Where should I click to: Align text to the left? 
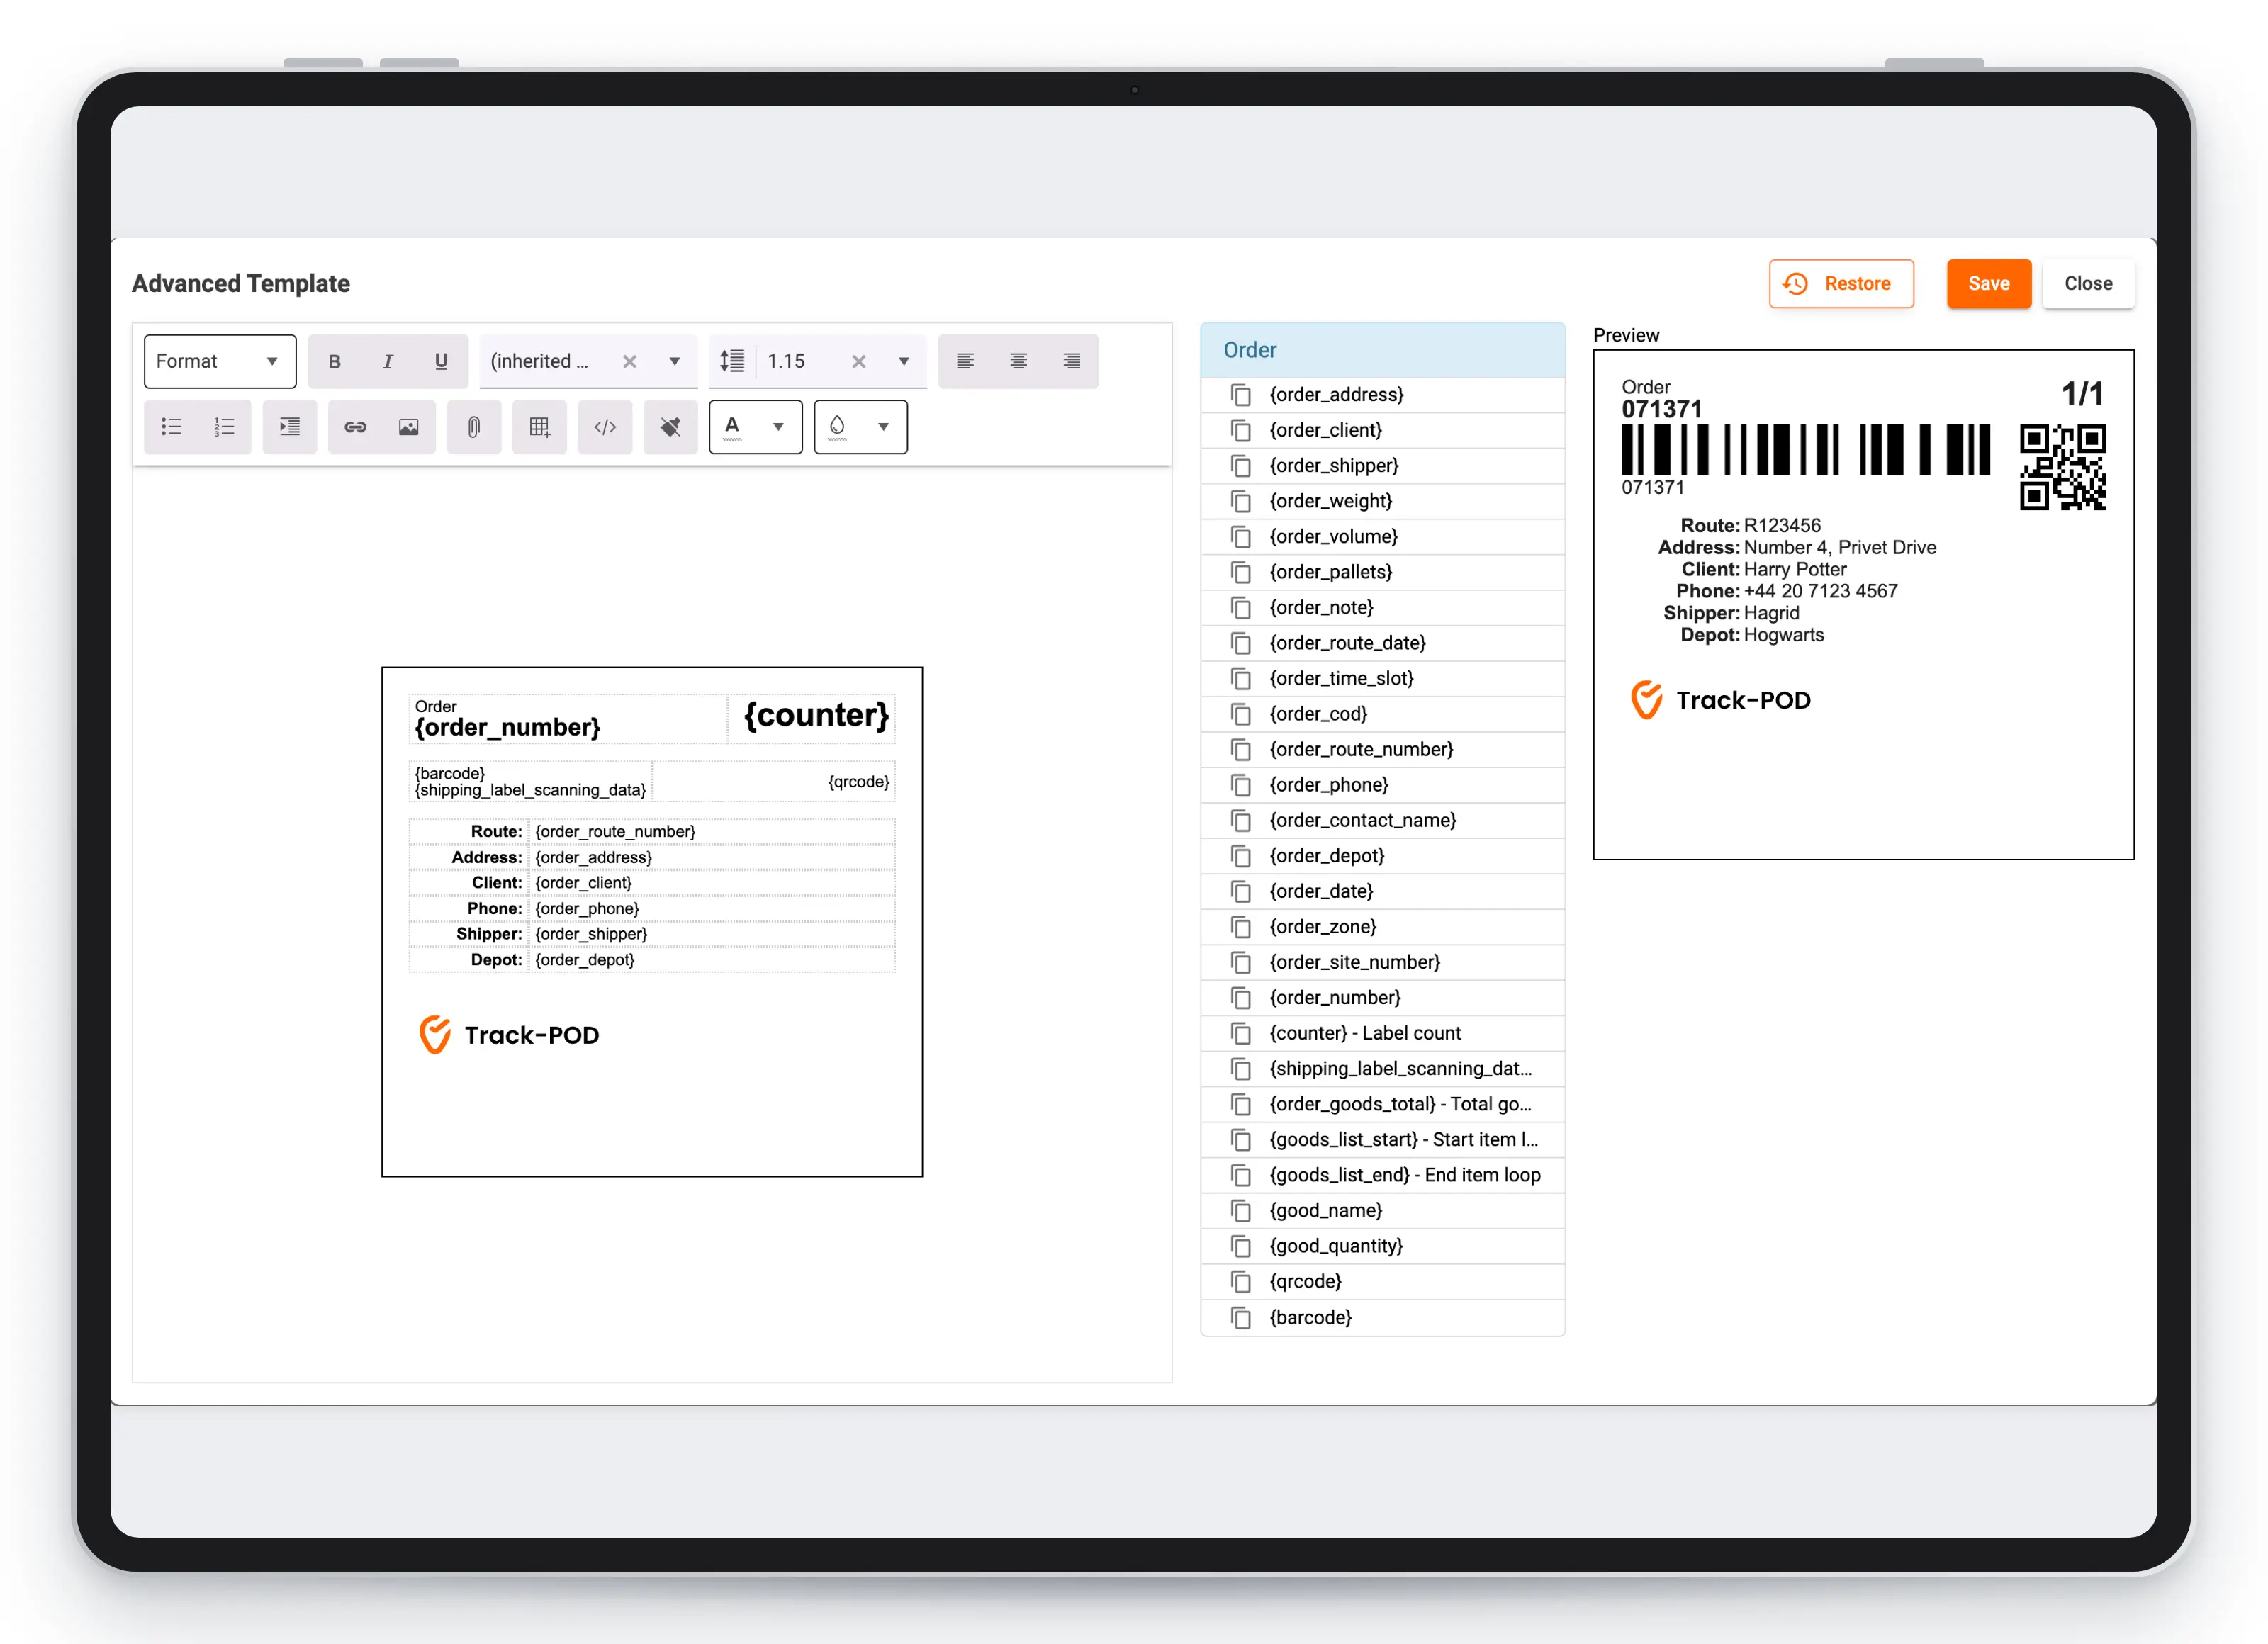pyautogui.click(x=965, y=361)
